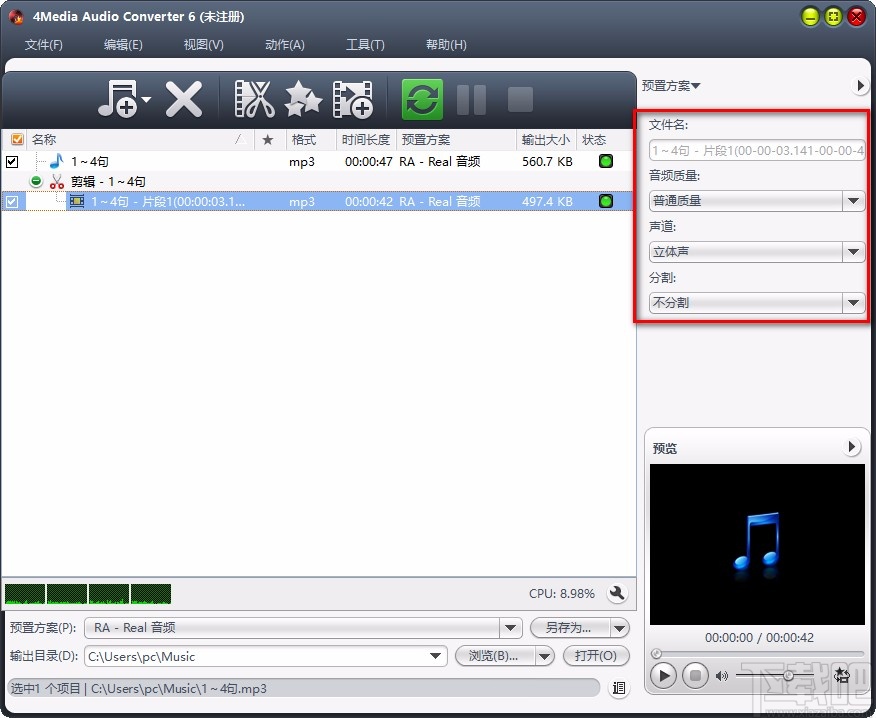This screenshot has width=876, height=718.
Task: Click the CPU usage graph
Action: click(88, 594)
